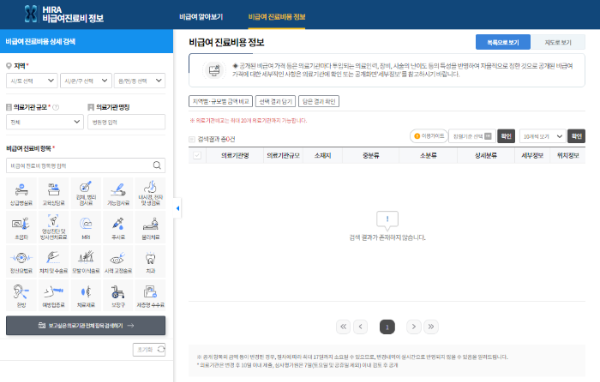Select the 주사료 syringe category icon
Viewport: 600px width, 382px height.
click(118, 227)
